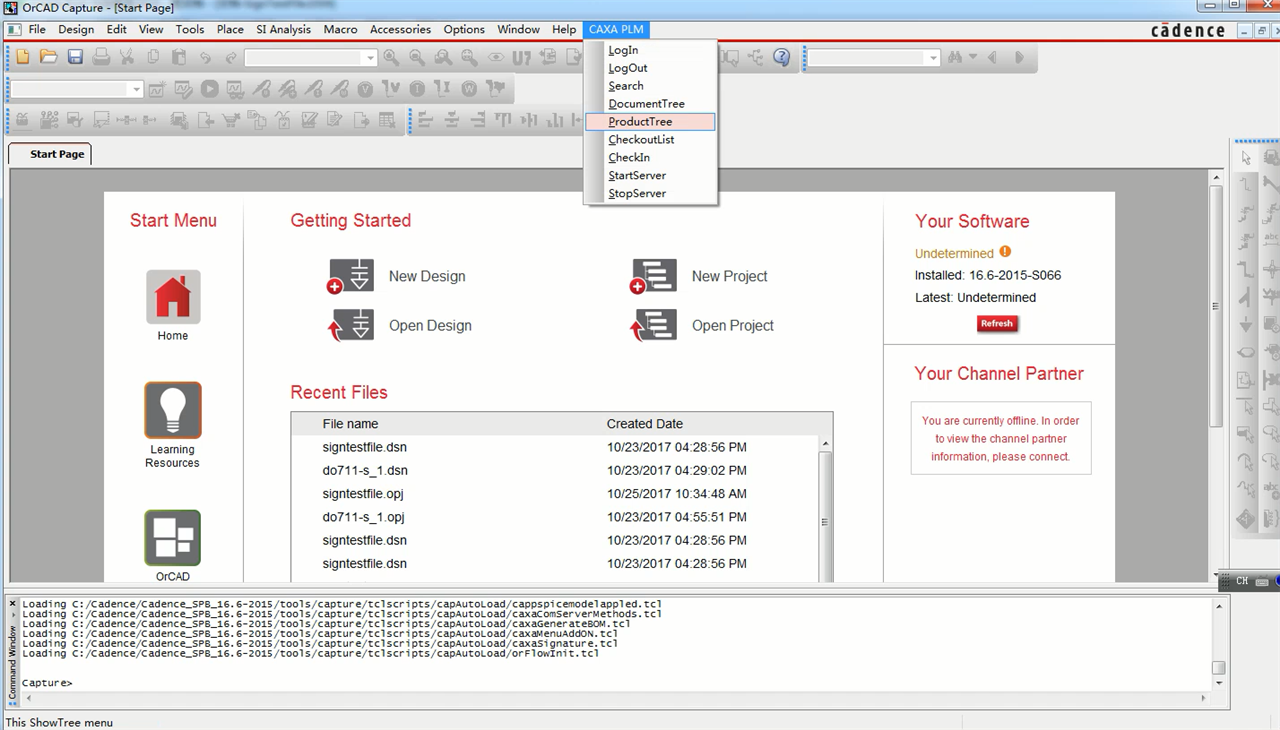Click the Save document icon
The height and width of the screenshot is (730, 1280).
(x=74, y=57)
